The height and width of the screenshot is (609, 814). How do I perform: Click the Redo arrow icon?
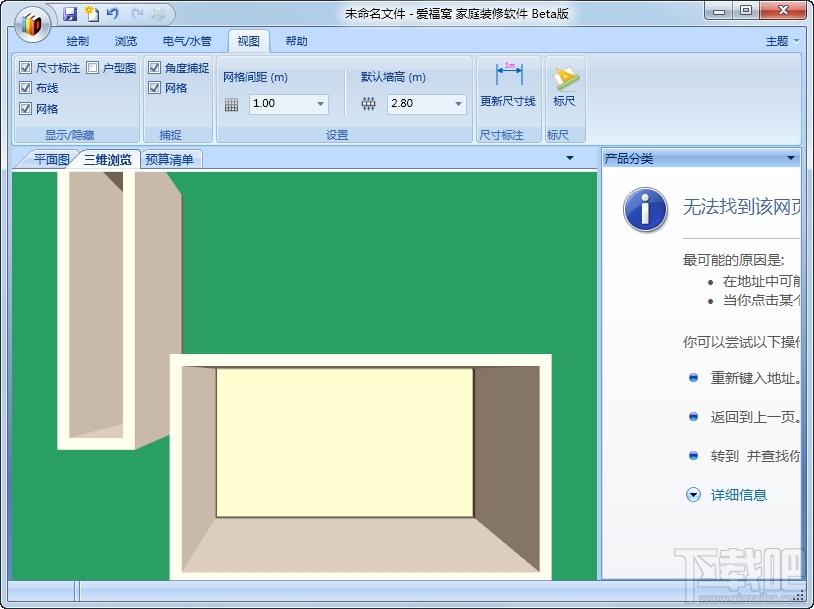point(137,14)
